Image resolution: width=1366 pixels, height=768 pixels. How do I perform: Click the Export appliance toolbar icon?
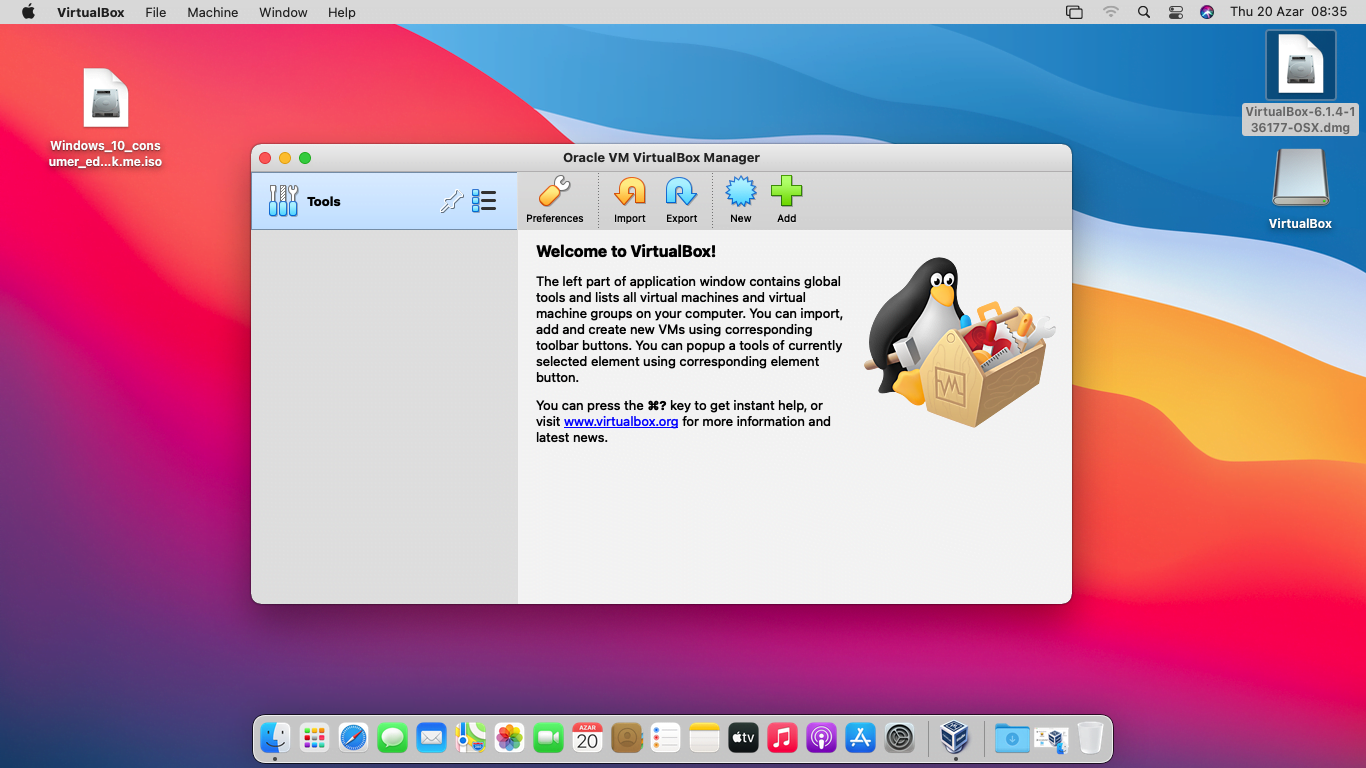coord(681,200)
